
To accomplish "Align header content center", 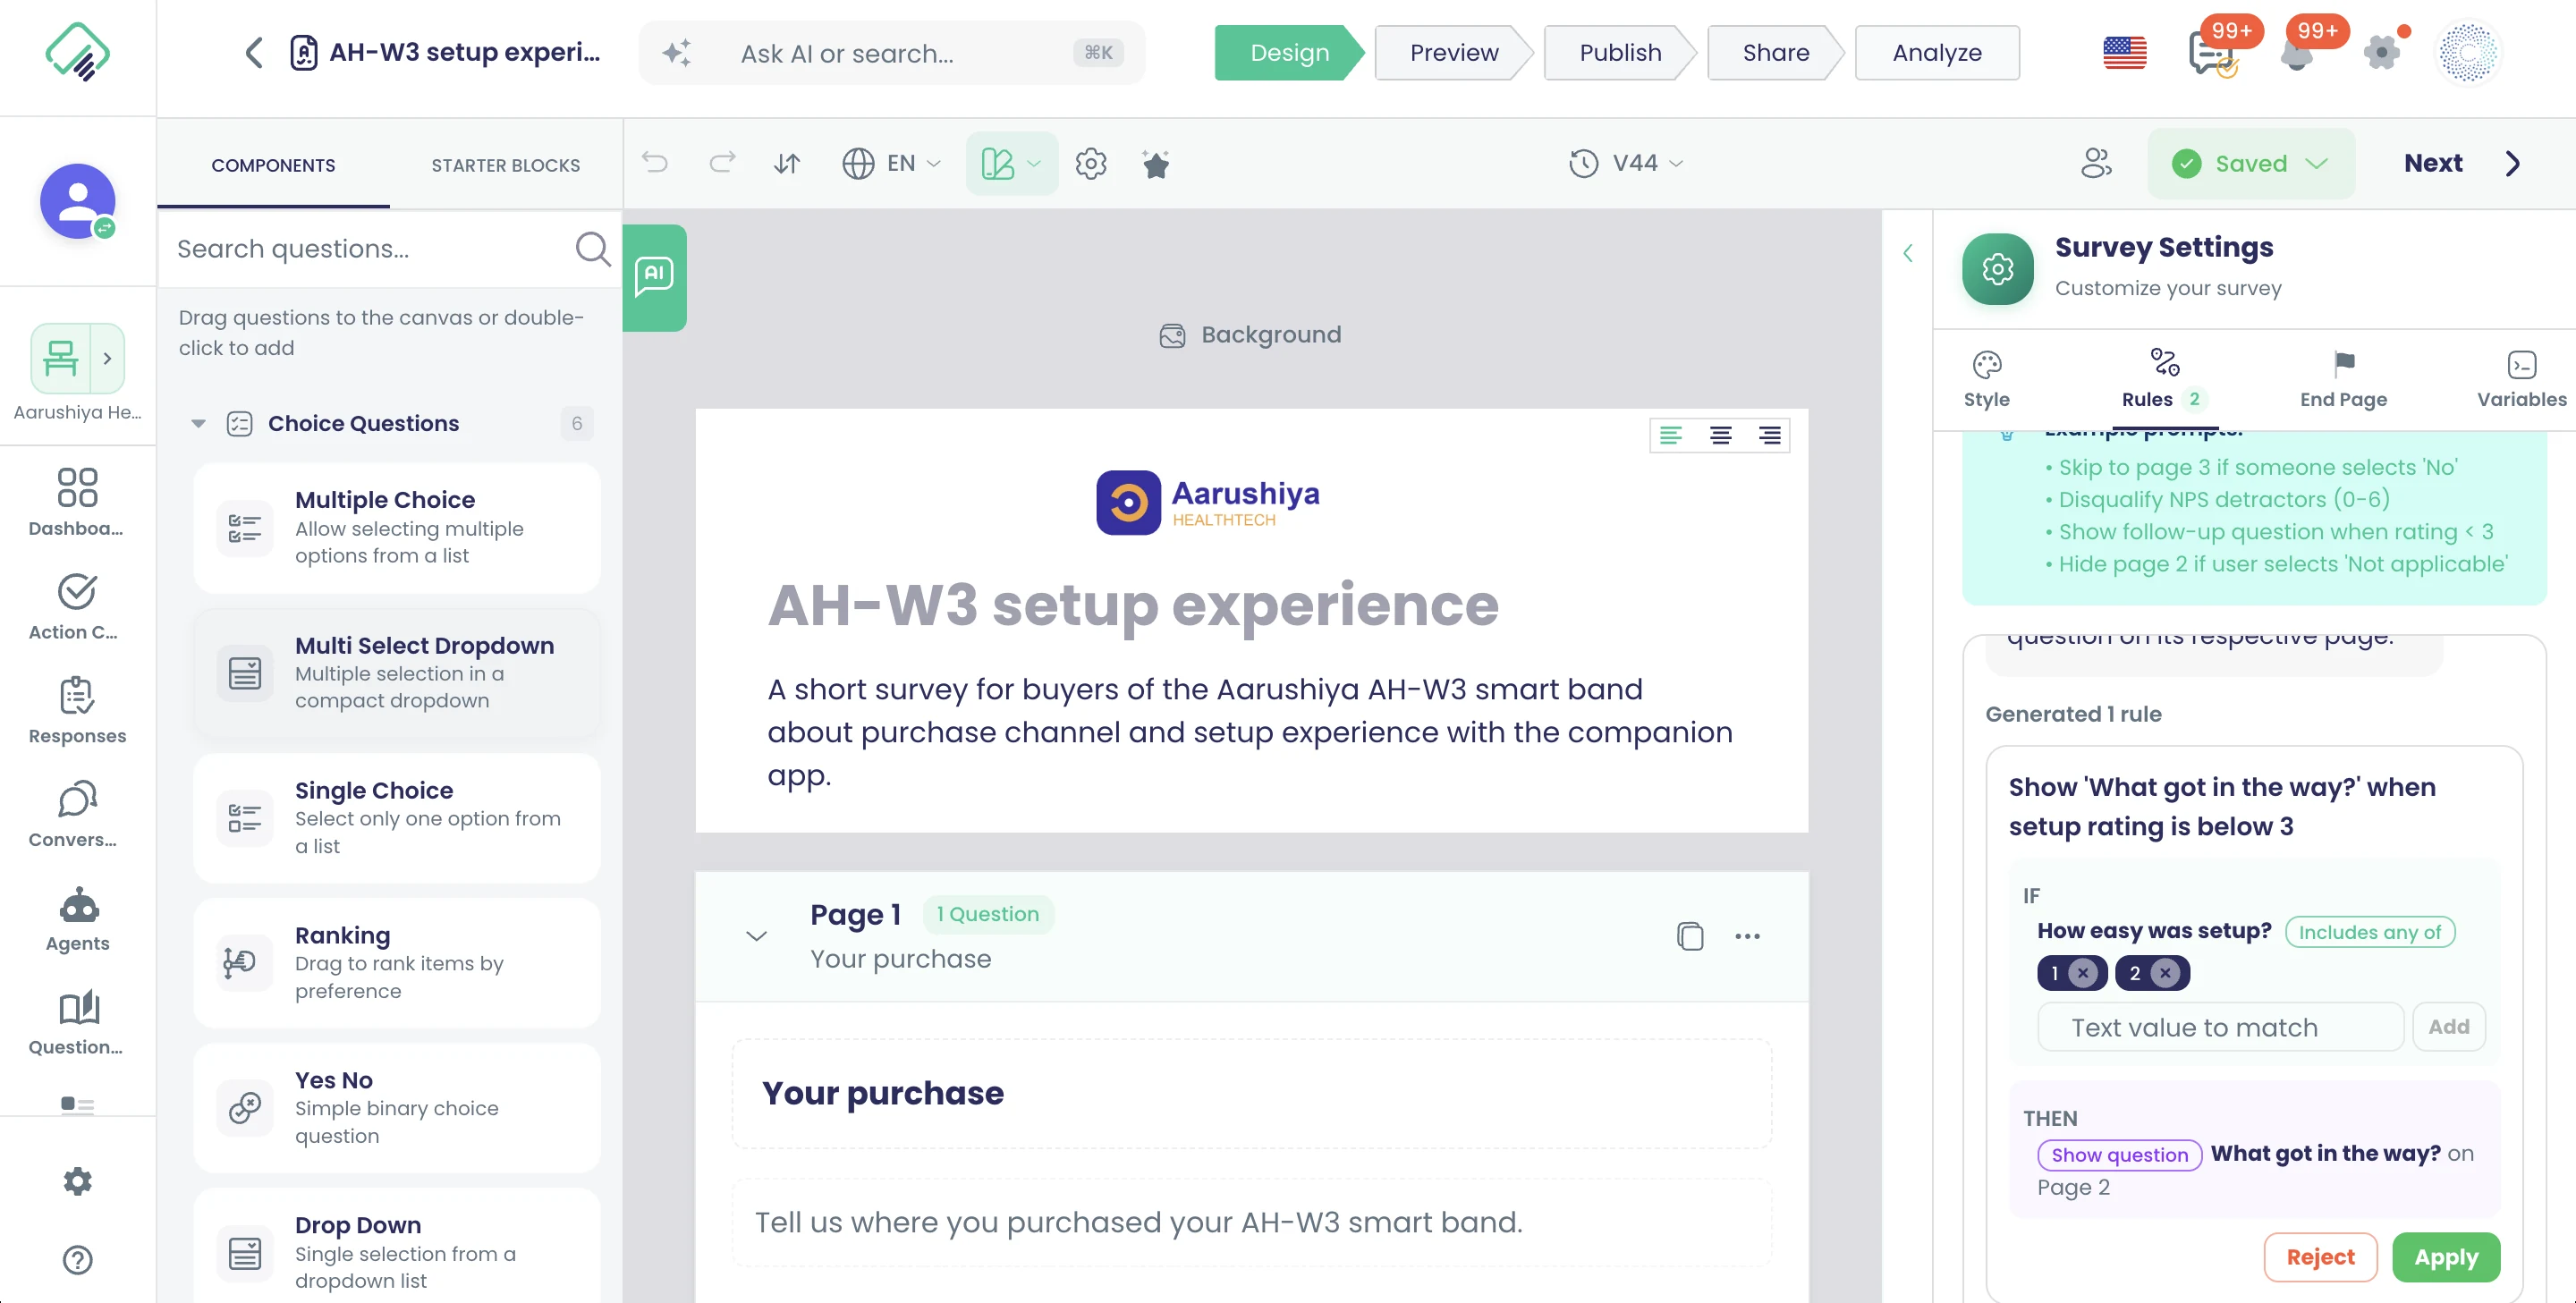I will [1720, 435].
